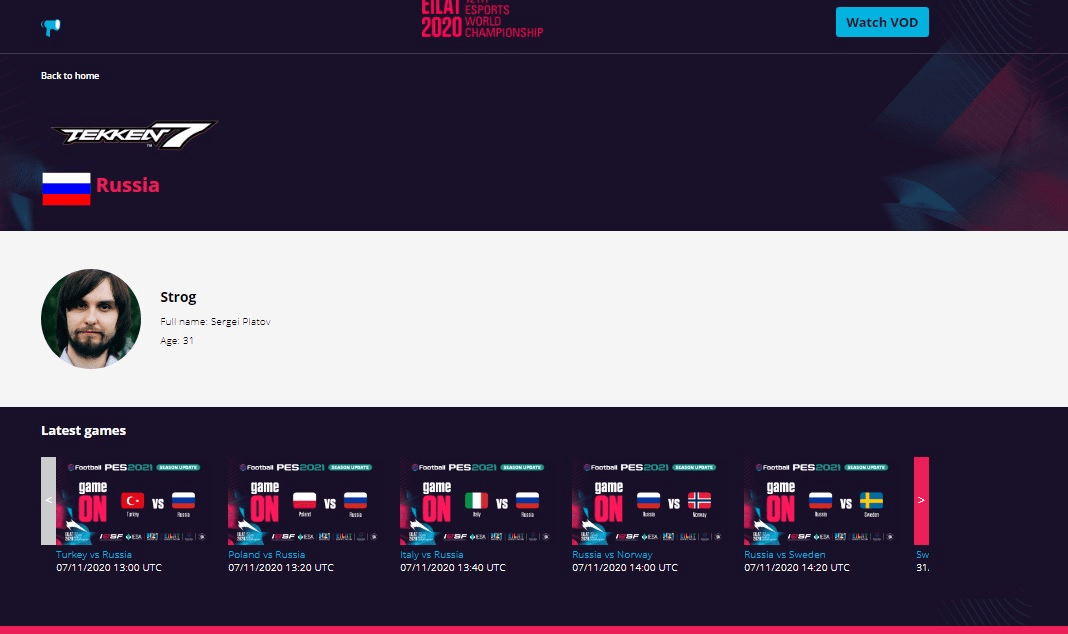
Task: Click the Russia vs Norway title link
Action: pyautogui.click(x=612, y=554)
